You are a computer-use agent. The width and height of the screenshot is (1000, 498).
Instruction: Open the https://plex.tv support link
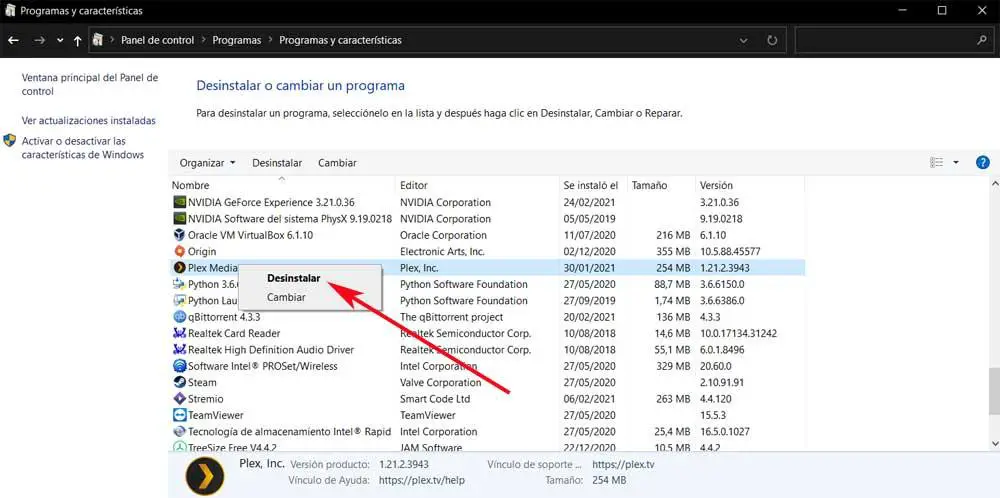pos(623,464)
